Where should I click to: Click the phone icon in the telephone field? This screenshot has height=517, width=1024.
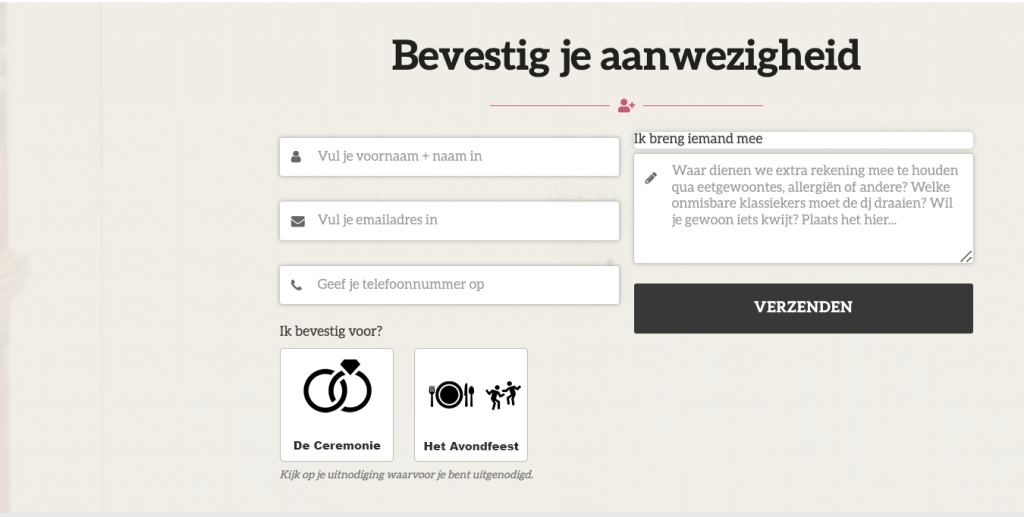click(x=297, y=285)
